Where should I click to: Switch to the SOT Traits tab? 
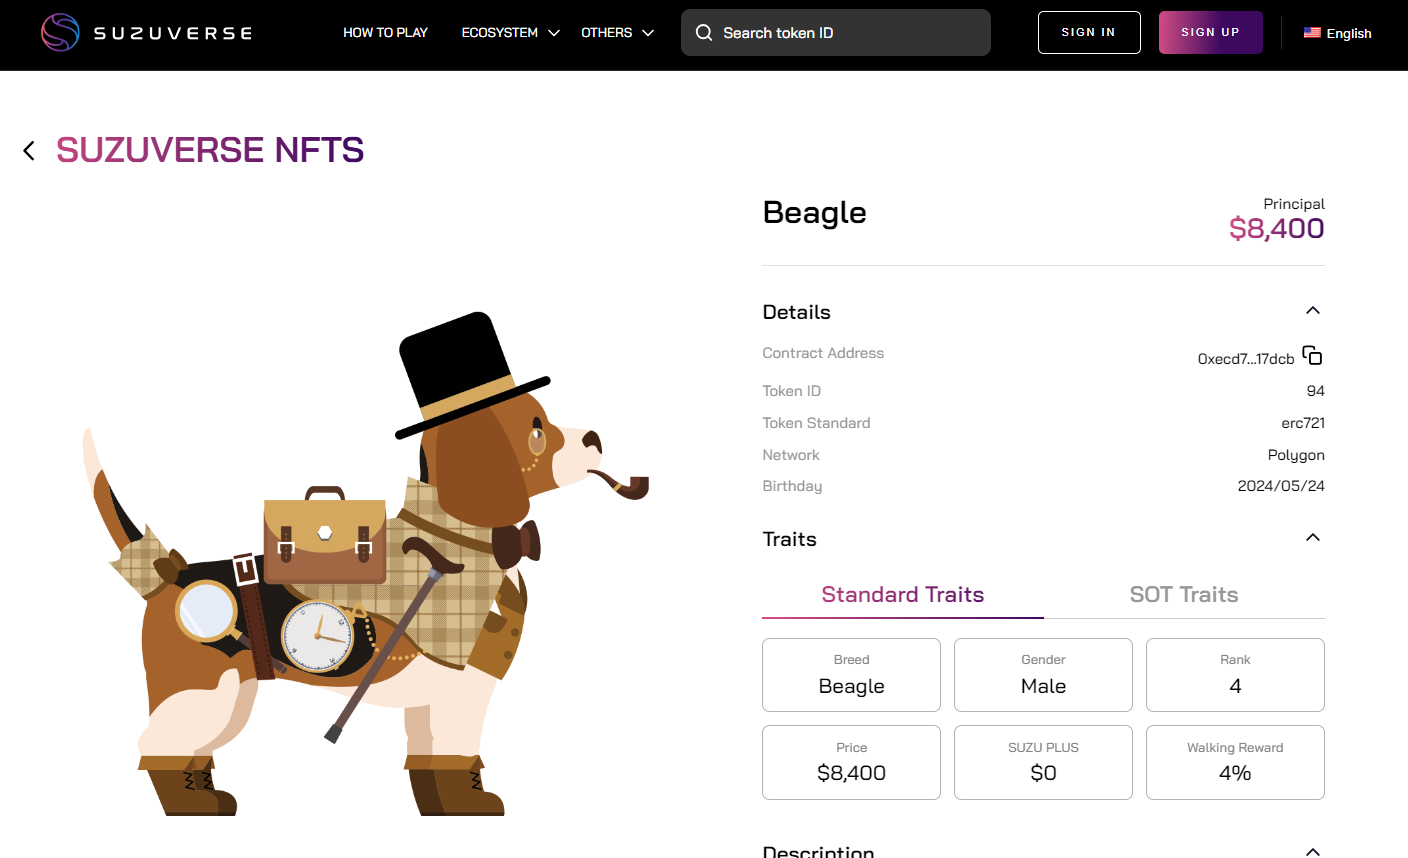click(x=1183, y=594)
